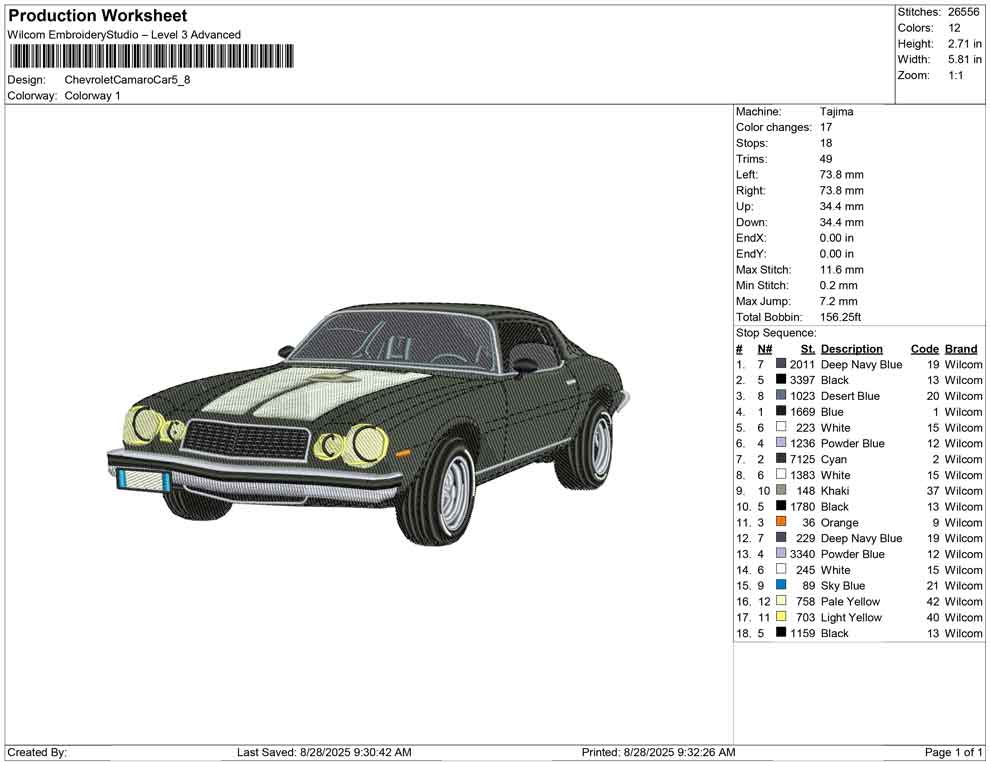Click the Total Bobbin value 156.25ft
990x762 pixels.
[840, 317]
